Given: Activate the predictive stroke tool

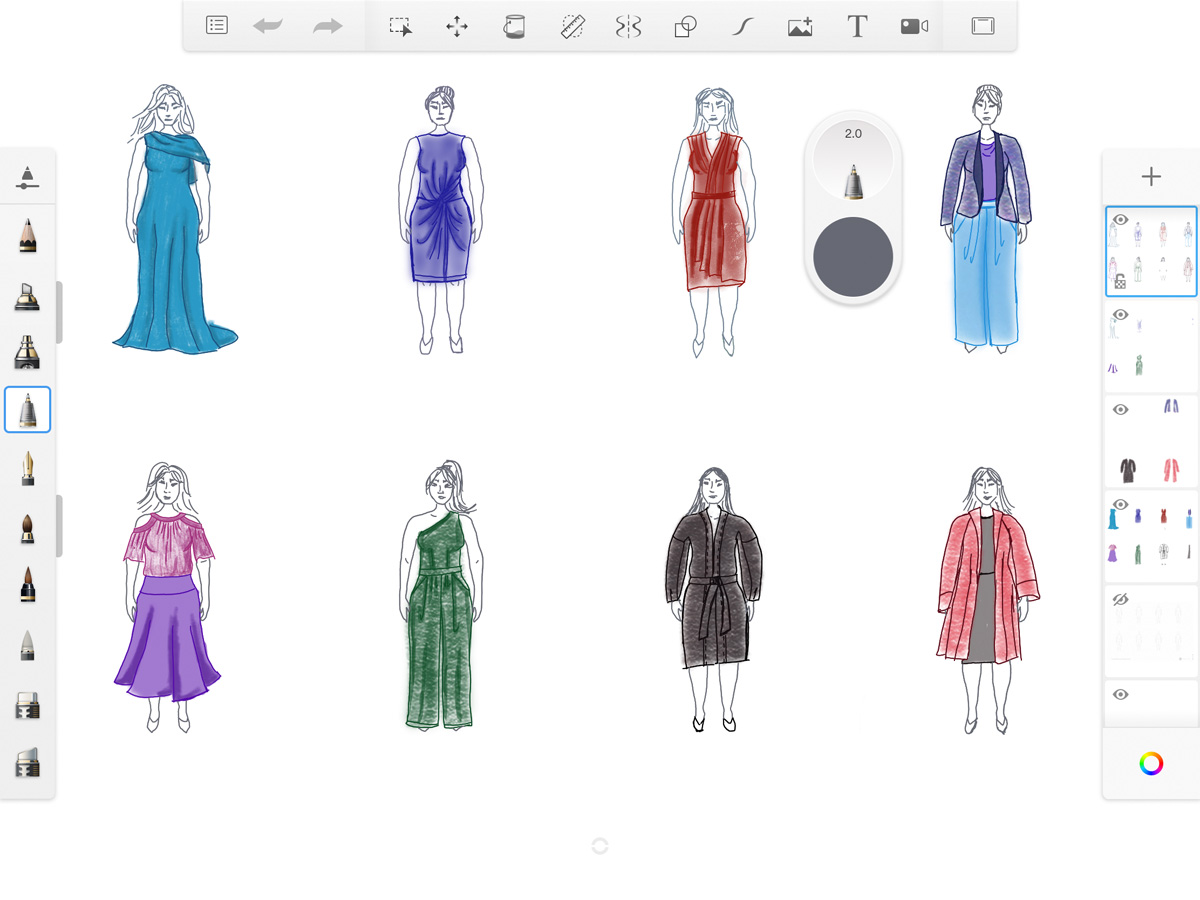Looking at the screenshot, I should (742, 26).
